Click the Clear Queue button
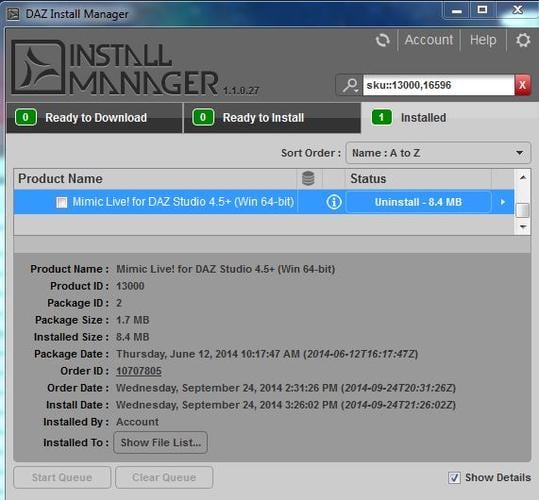This screenshot has height=500, width=539. (164, 477)
